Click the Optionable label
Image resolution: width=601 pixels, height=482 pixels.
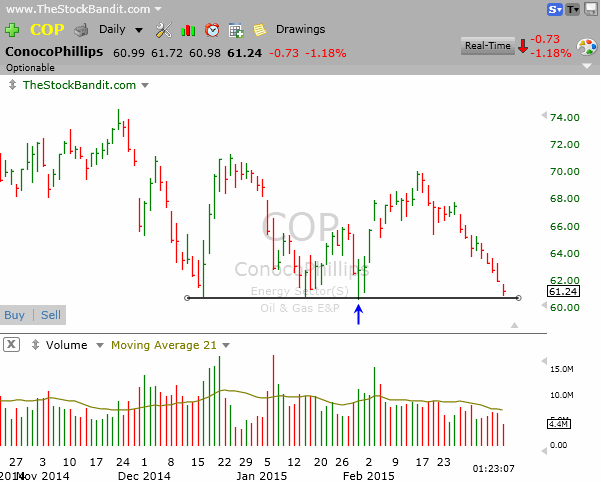click(30, 68)
